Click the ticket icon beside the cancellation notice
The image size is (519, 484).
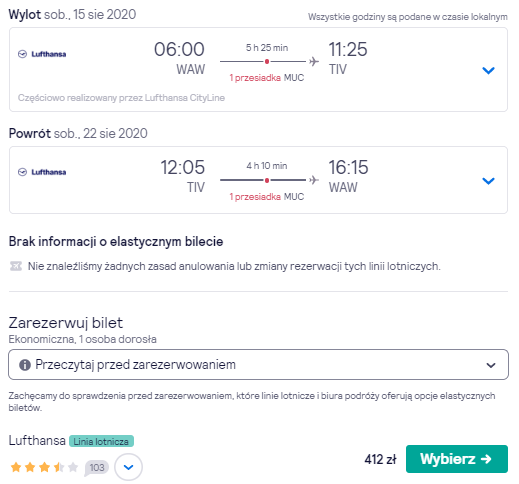click(x=16, y=266)
